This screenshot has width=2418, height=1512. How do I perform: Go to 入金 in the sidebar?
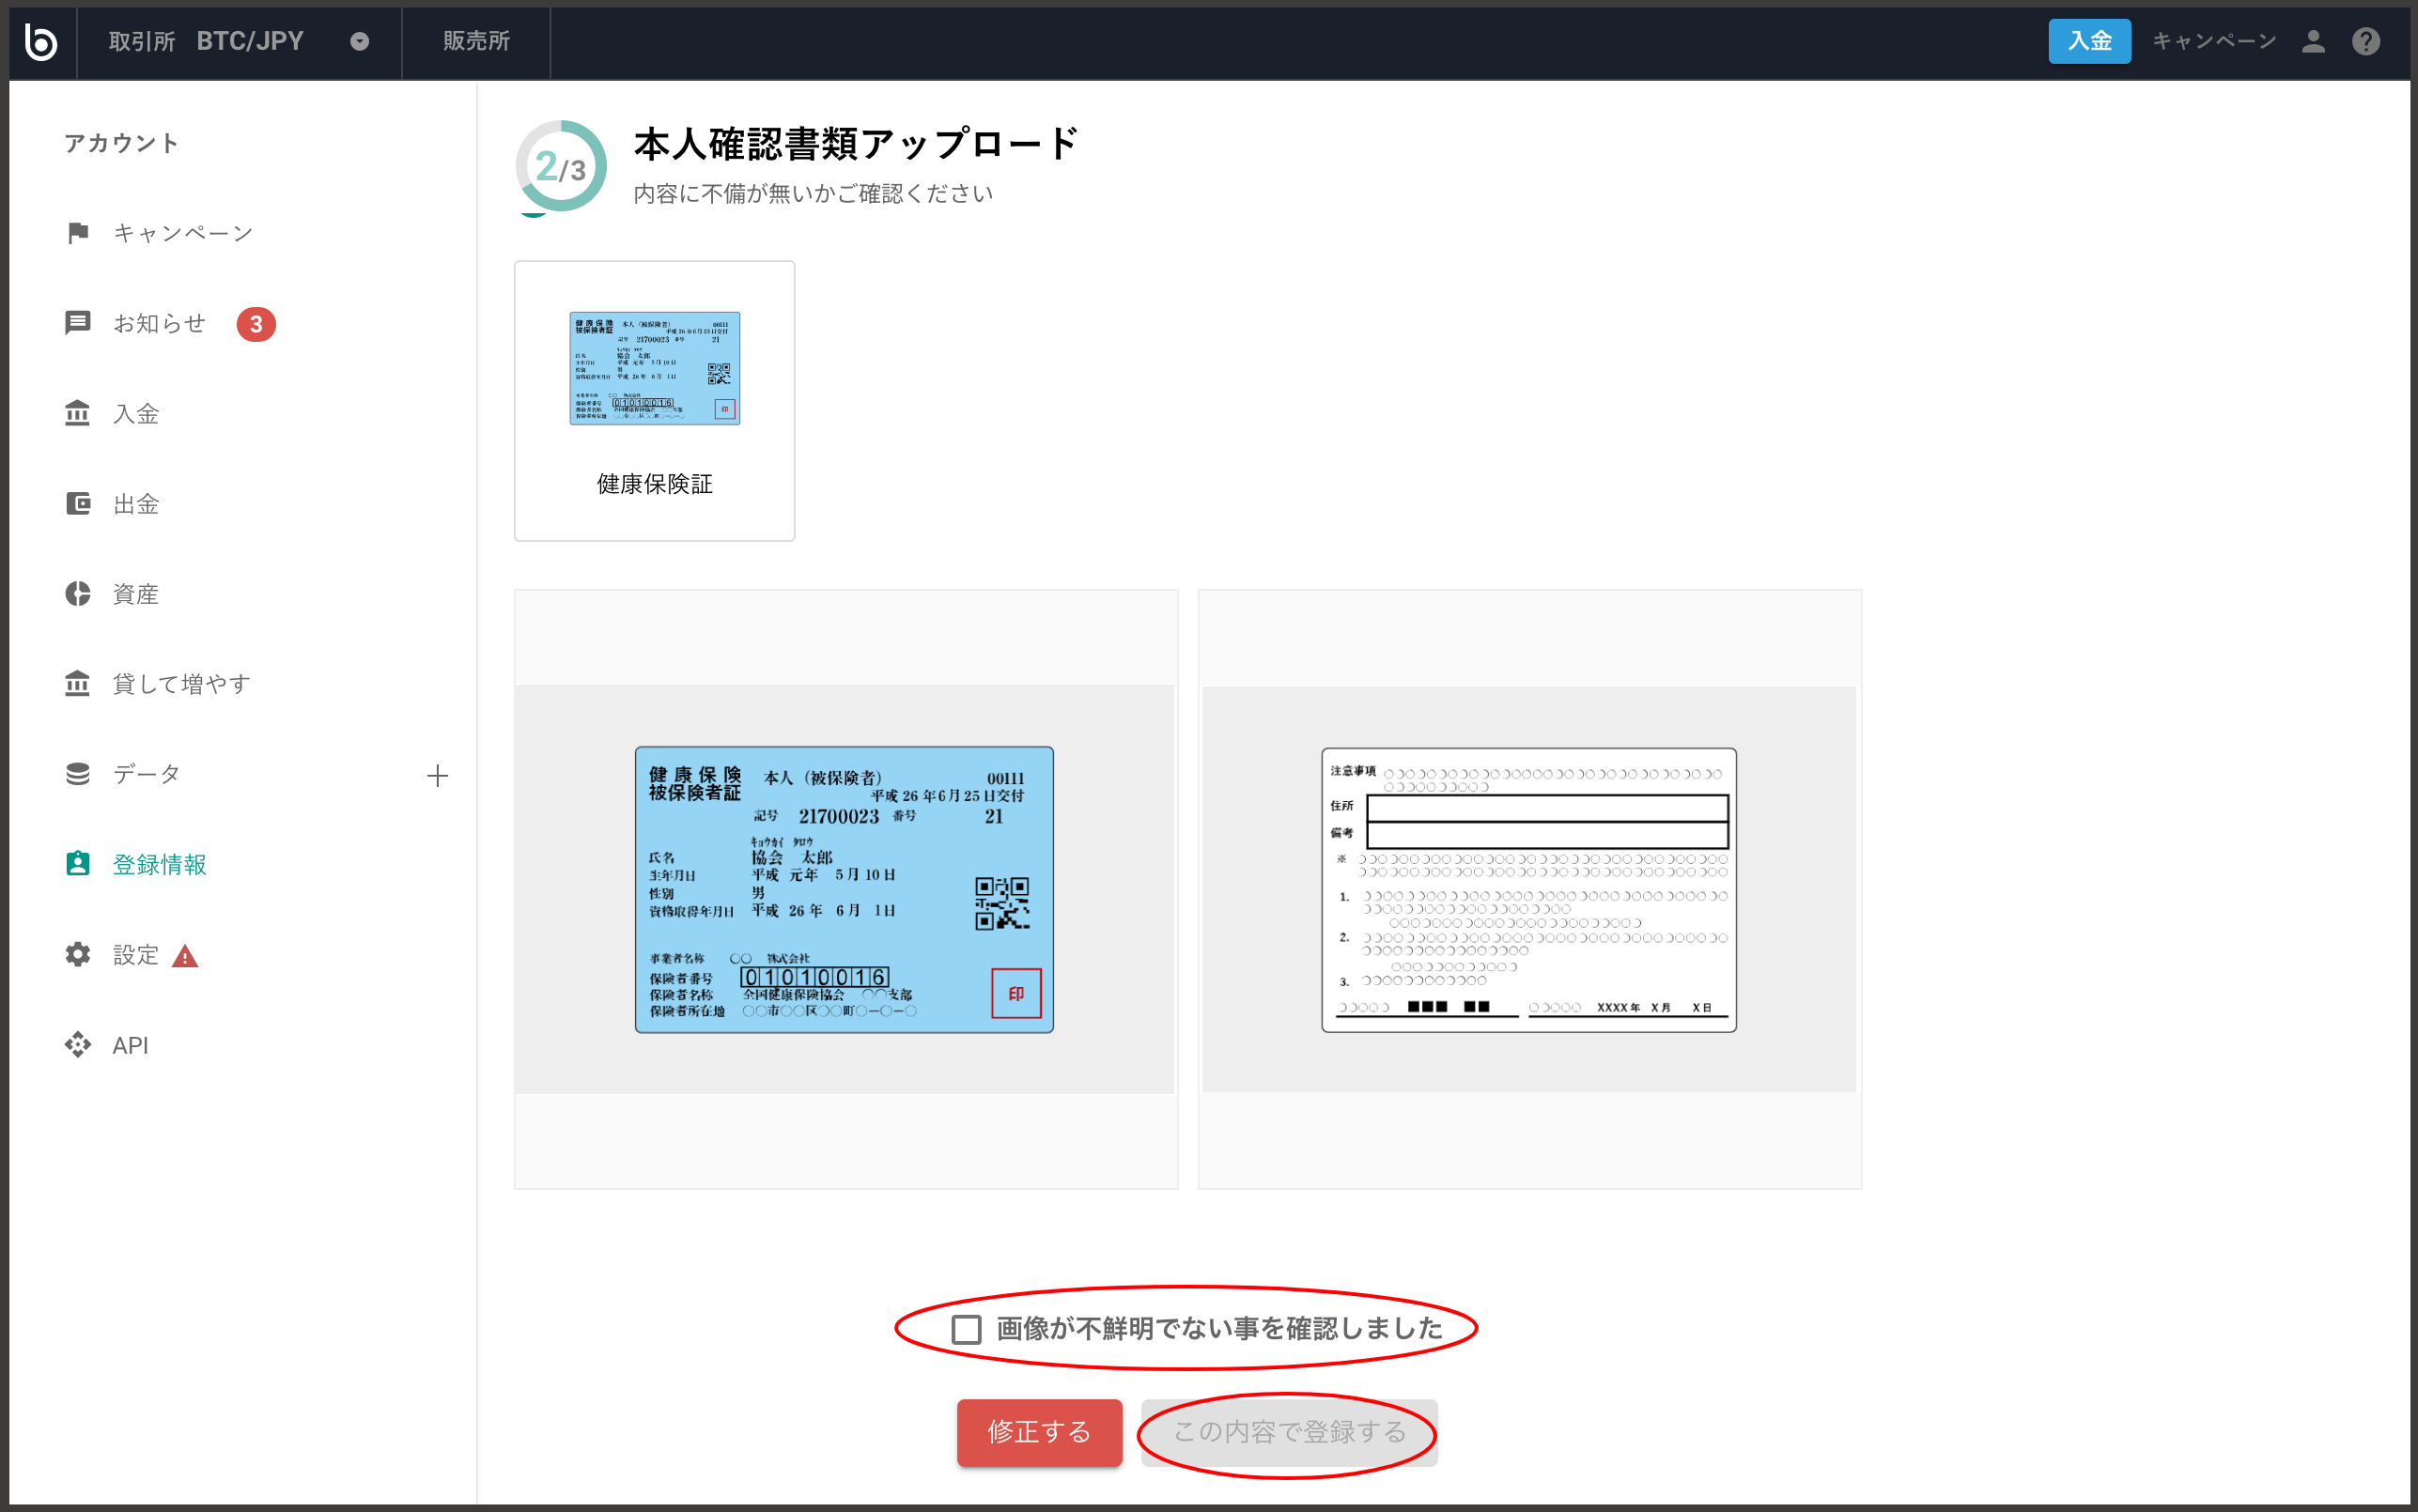136,413
